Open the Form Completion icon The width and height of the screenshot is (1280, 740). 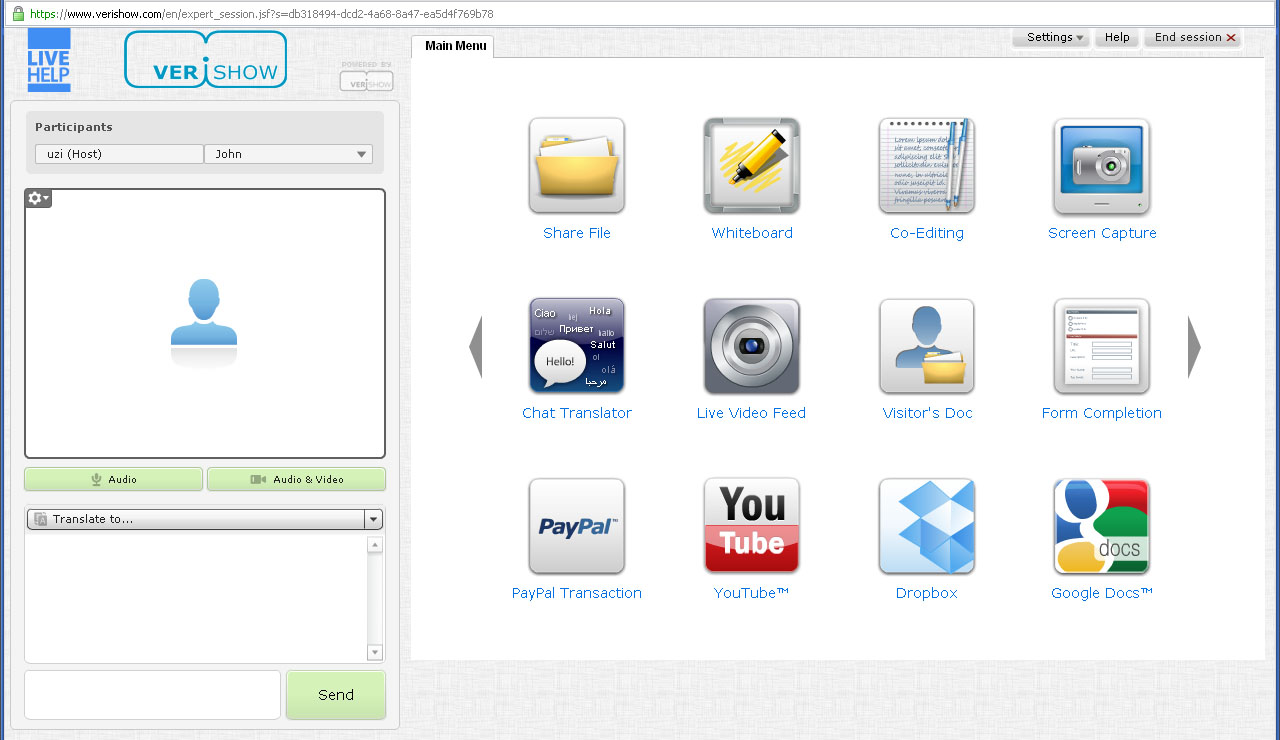point(1102,346)
